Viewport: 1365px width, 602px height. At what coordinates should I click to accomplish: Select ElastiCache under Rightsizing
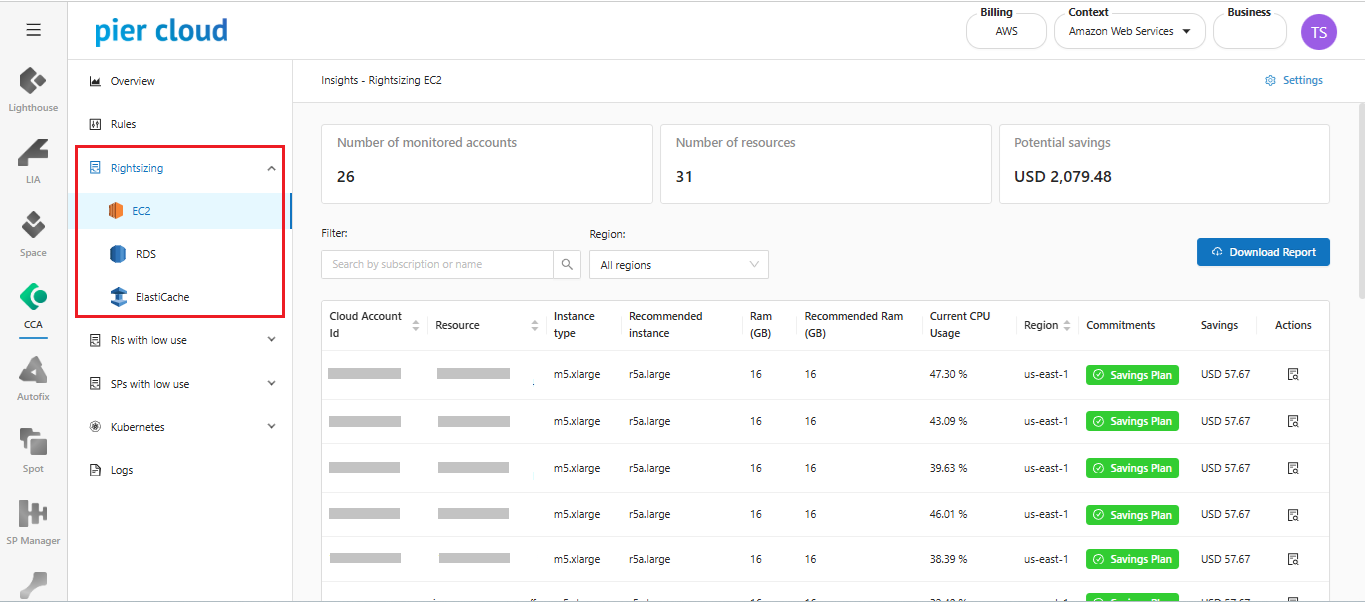click(x=162, y=297)
